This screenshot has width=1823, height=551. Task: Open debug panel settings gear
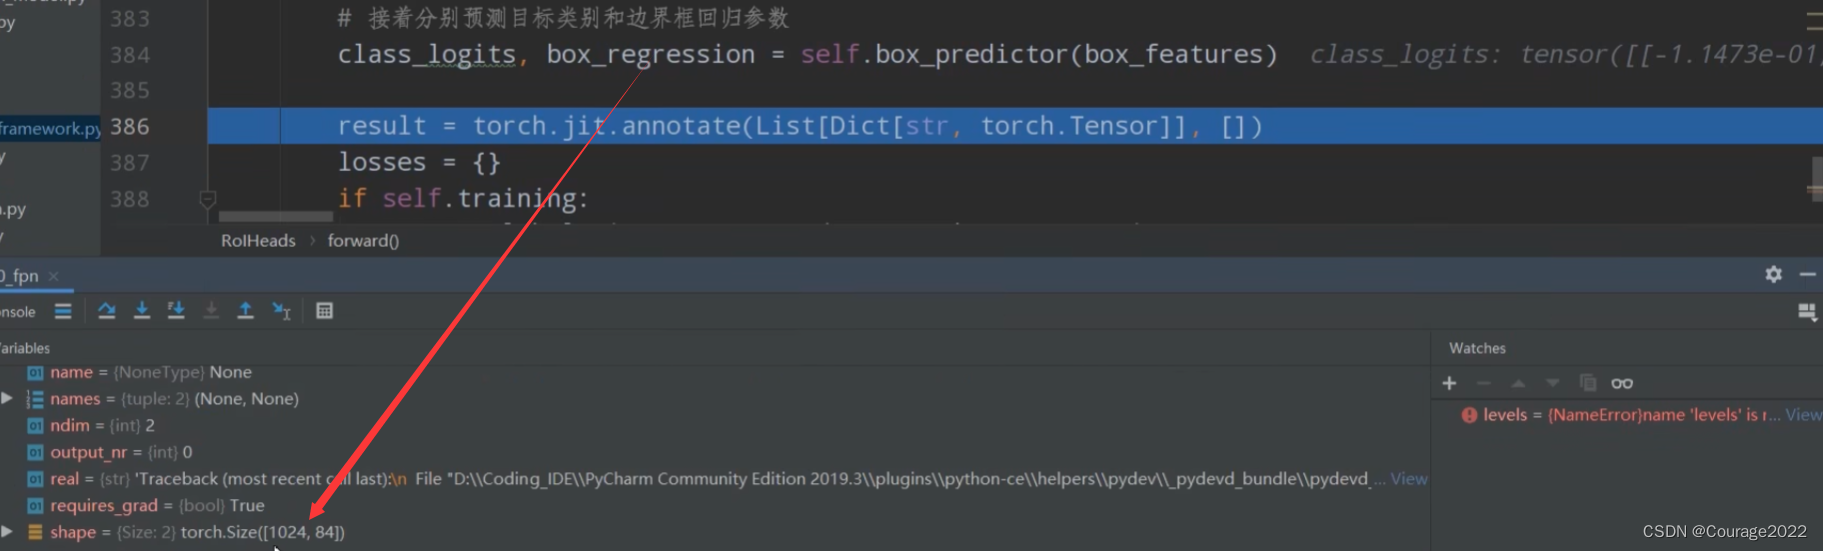tap(1773, 274)
